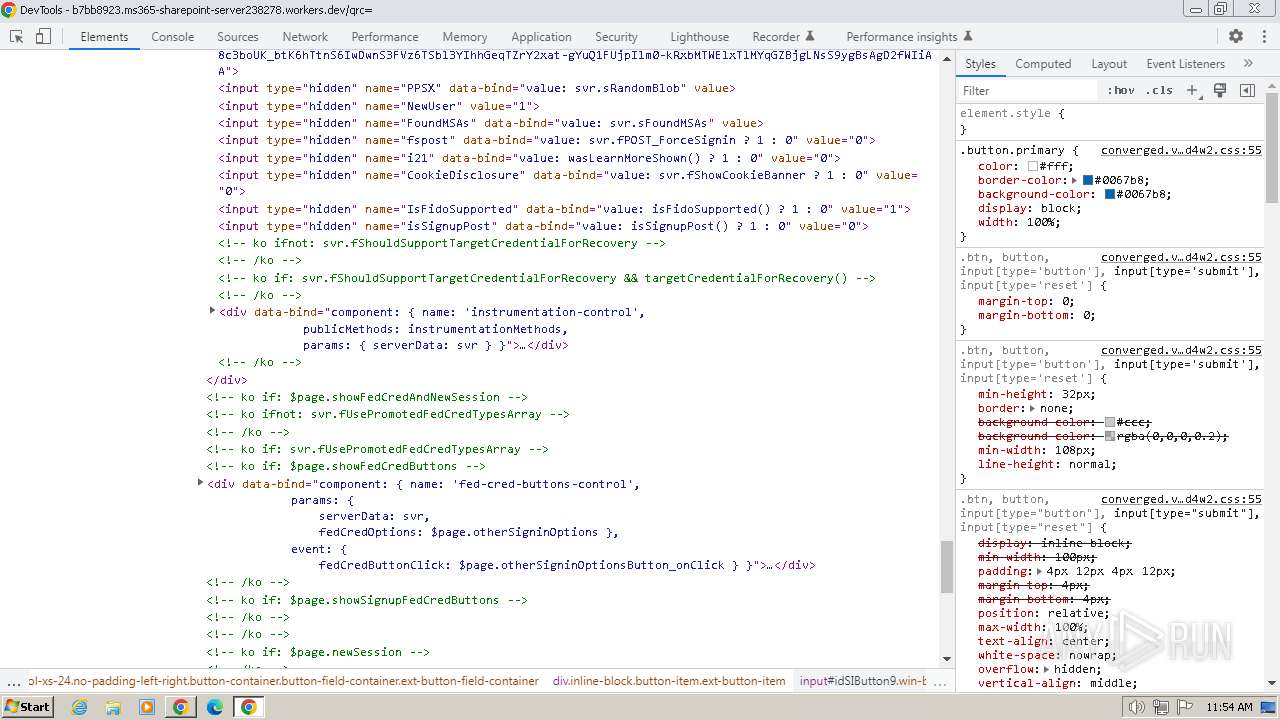The image size is (1280, 720).
Task: Click the new style rule plus icon
Action: point(1192,90)
